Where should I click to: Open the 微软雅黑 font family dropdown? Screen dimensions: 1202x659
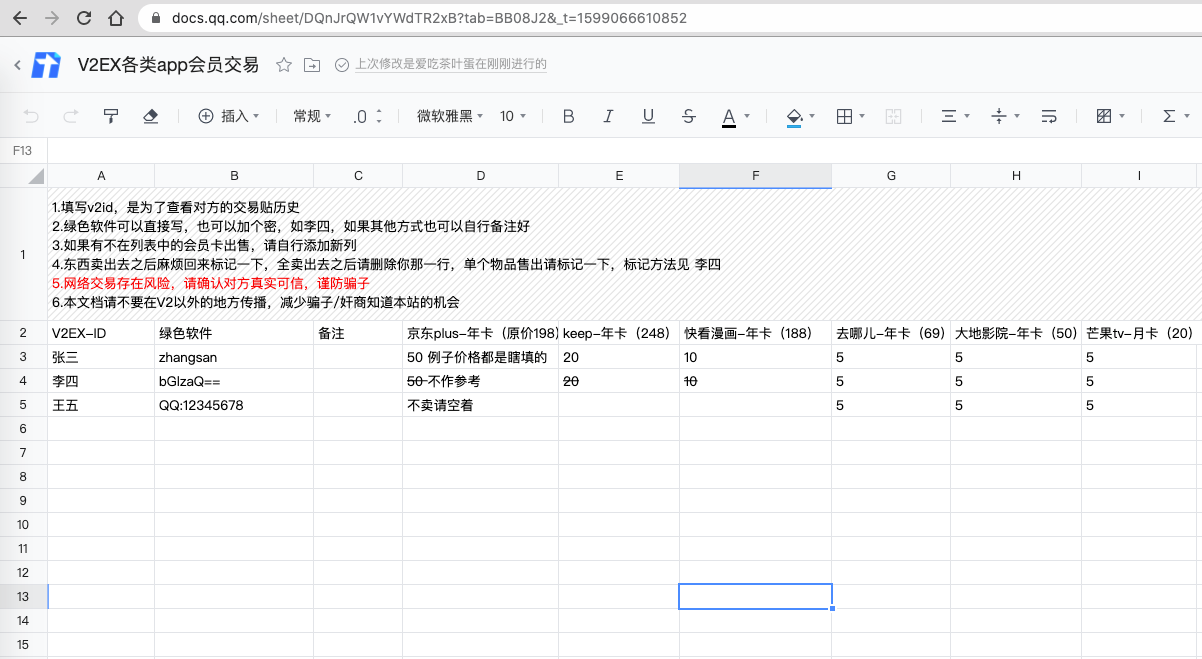(x=449, y=116)
